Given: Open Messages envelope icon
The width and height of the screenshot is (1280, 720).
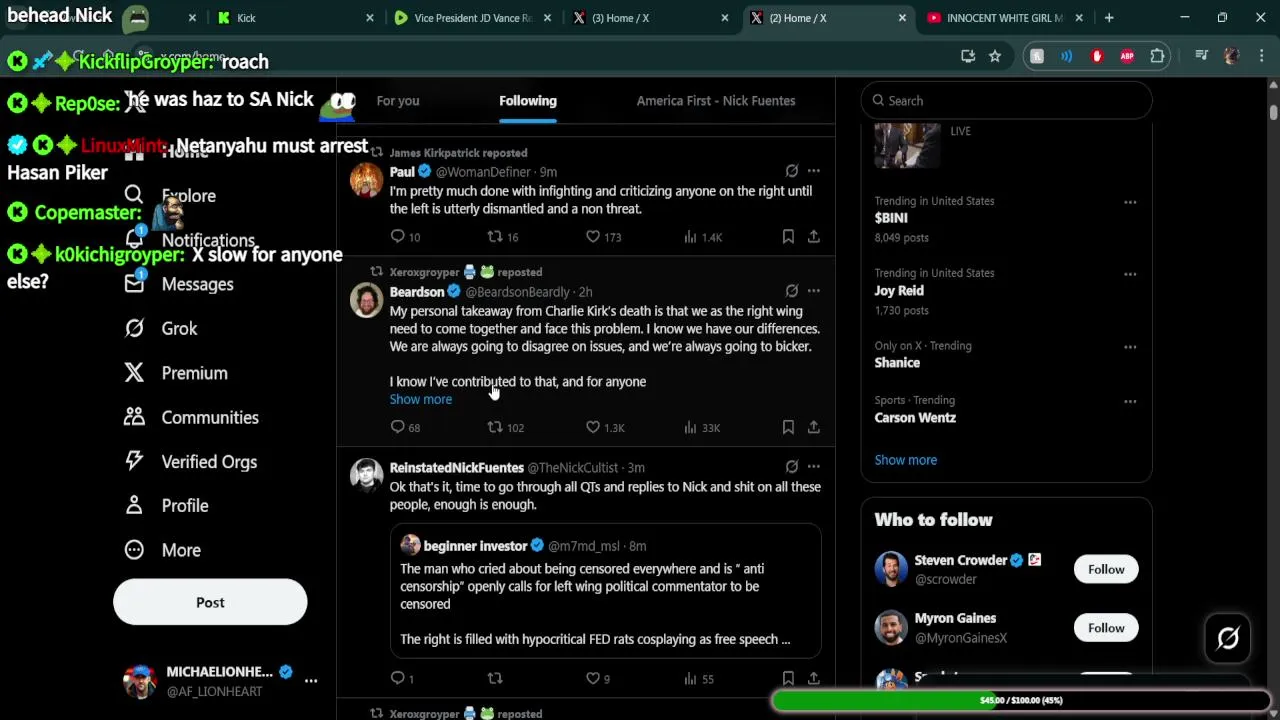Looking at the screenshot, I should 134,284.
